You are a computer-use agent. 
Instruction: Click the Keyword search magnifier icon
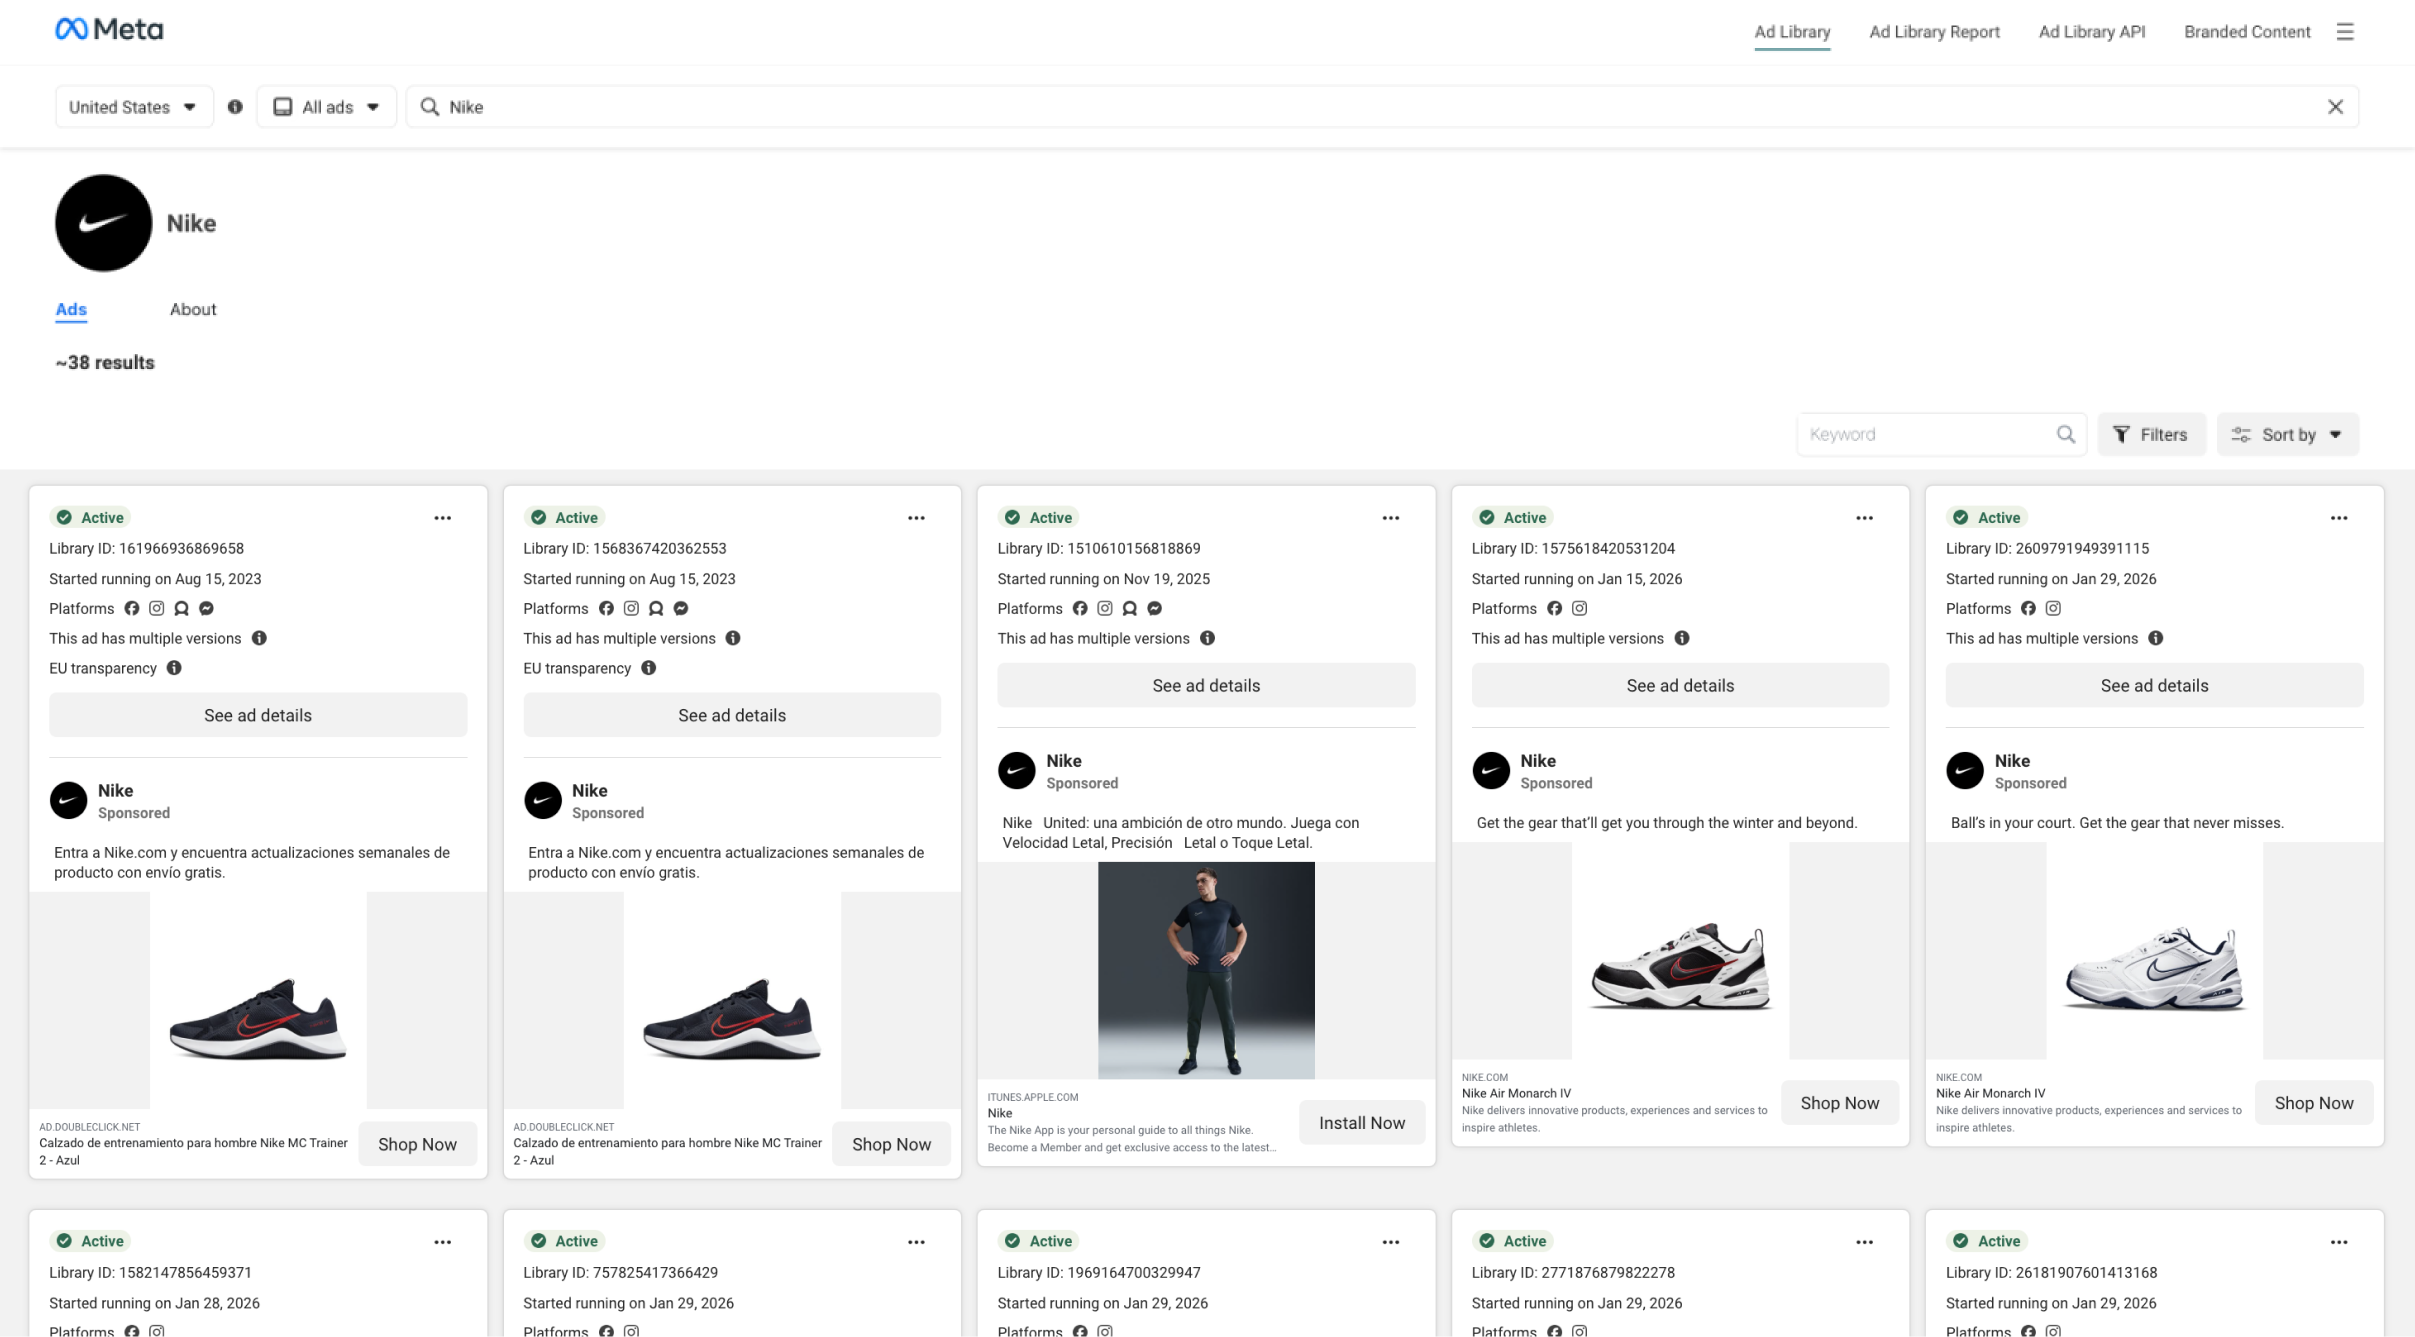pos(2065,434)
